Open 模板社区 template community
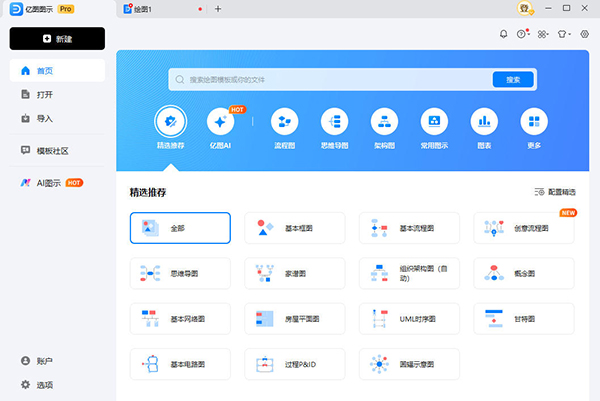Viewport: 600px width, 401px height. 57,151
